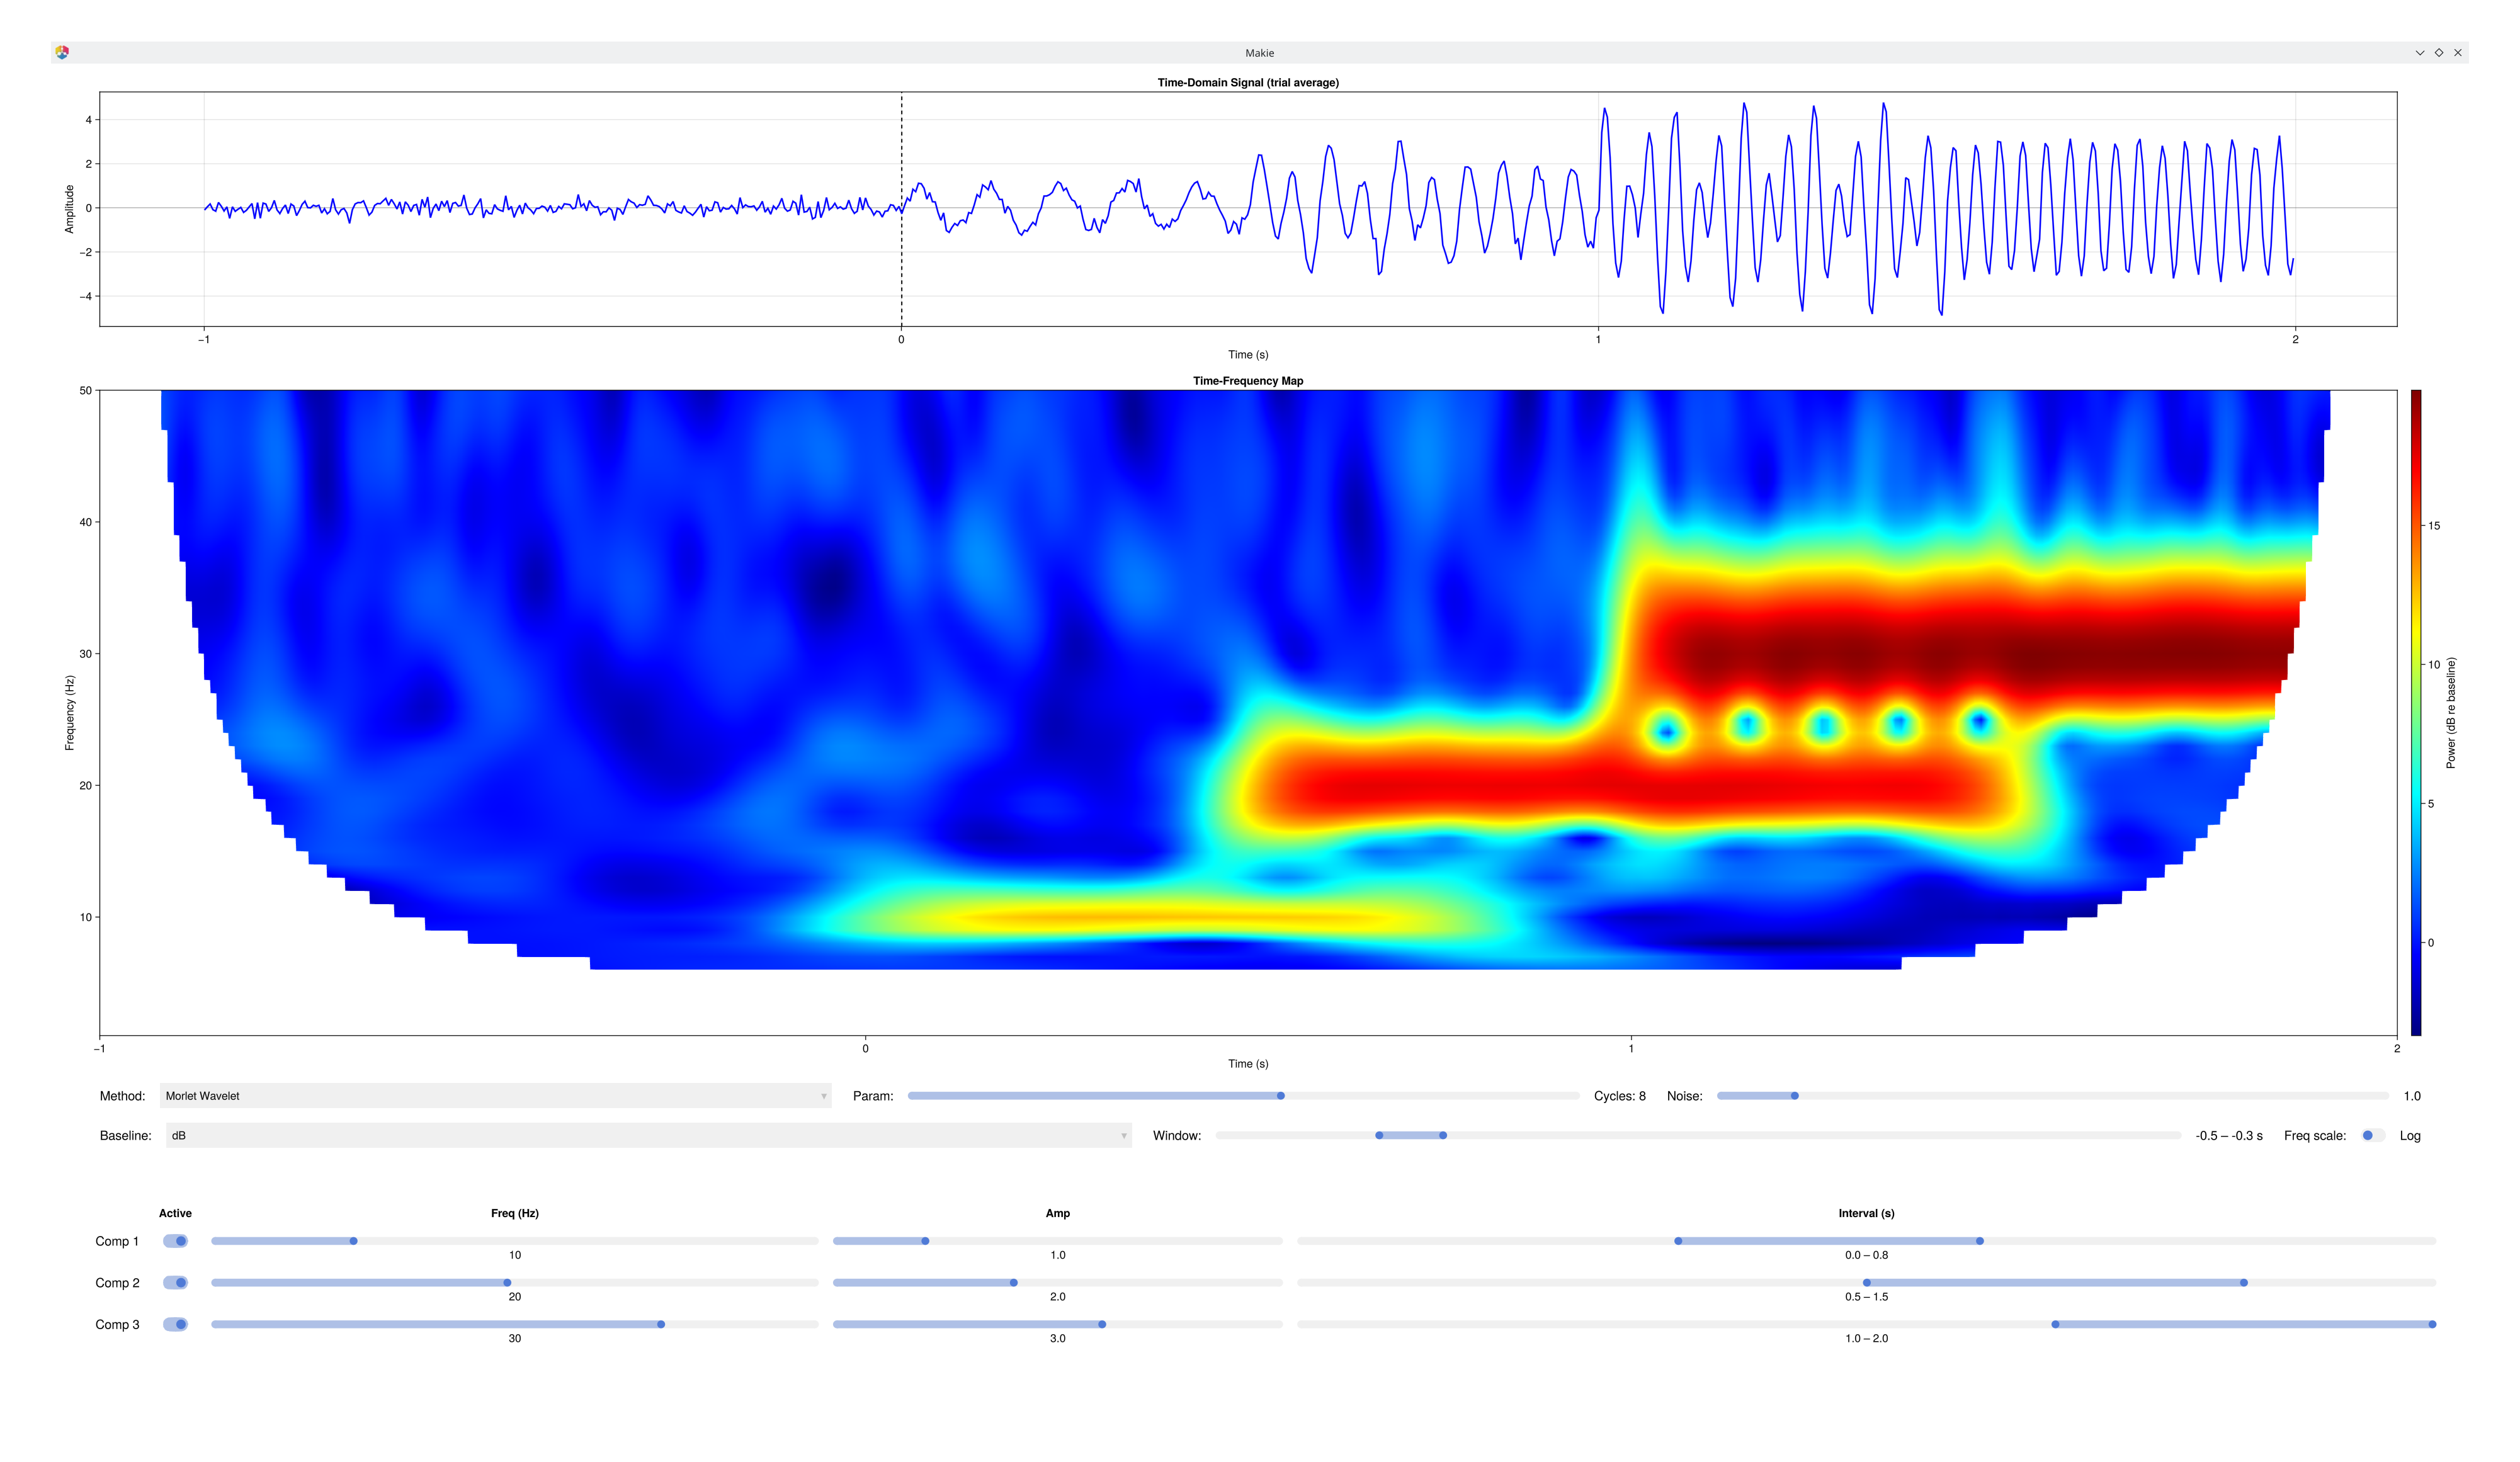Click the Time-Domain Signal waveform plot
The height and width of the screenshot is (1462, 2520).
pos(1250,210)
